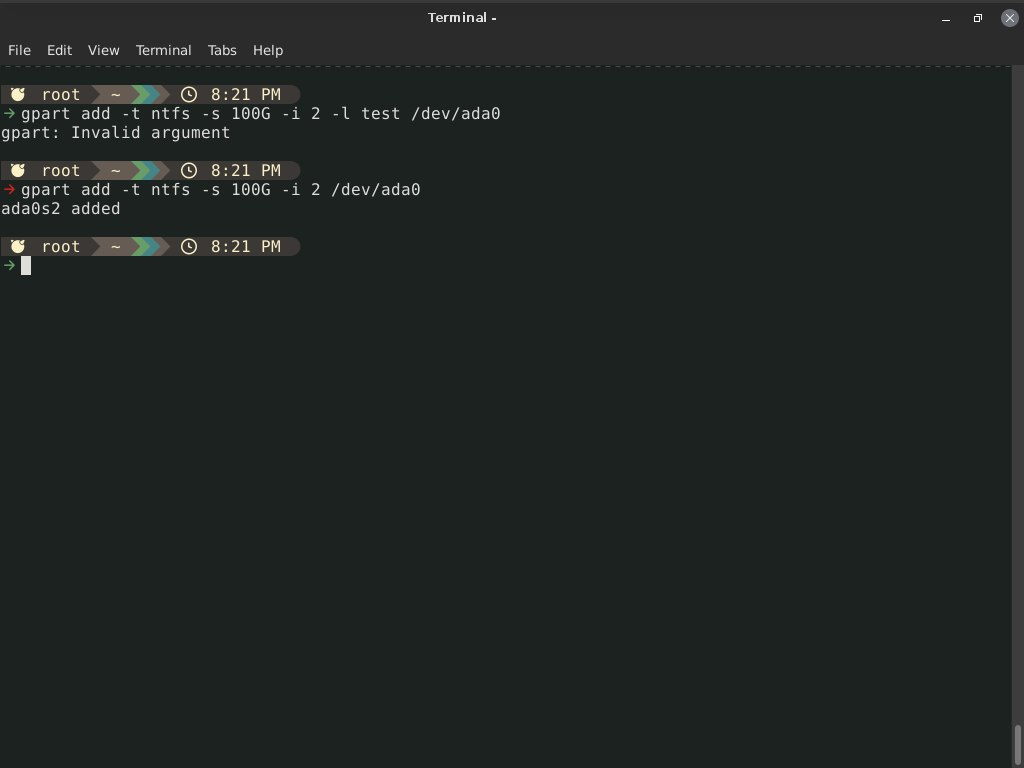This screenshot has width=1024, height=768.
Task: Click the vertical scrollbar thumb
Action: click(x=1018, y=743)
